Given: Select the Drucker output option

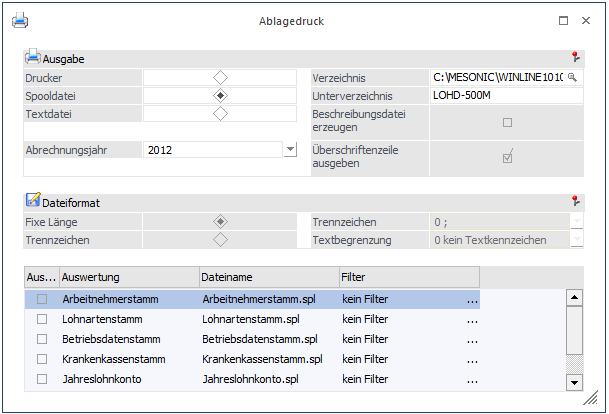Looking at the screenshot, I should (220, 77).
